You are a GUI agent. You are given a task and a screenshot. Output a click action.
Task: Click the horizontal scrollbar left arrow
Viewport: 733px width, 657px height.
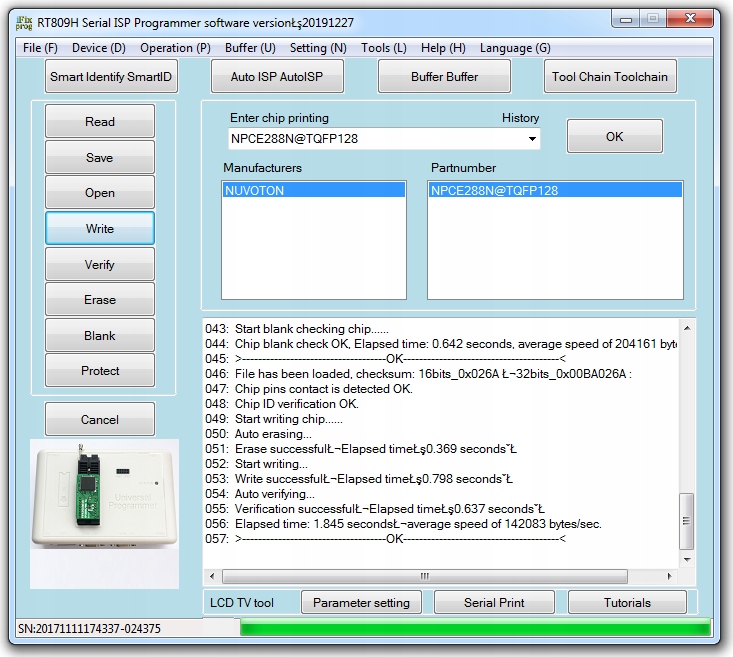click(x=212, y=576)
